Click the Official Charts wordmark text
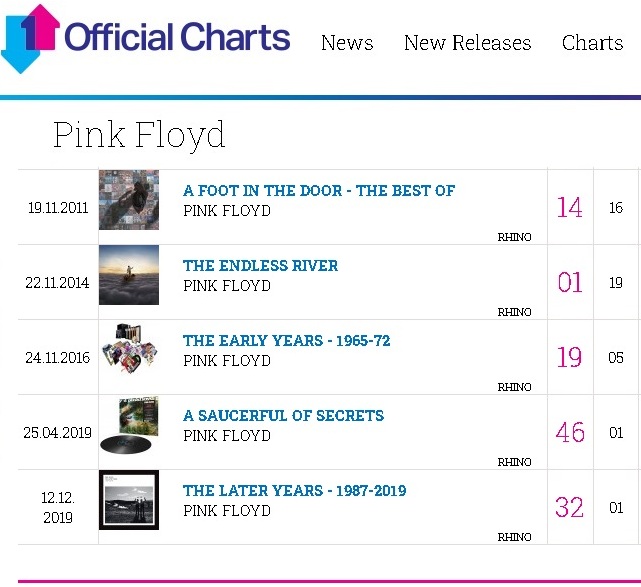Viewport: 641px width, 587px height. pos(177,38)
